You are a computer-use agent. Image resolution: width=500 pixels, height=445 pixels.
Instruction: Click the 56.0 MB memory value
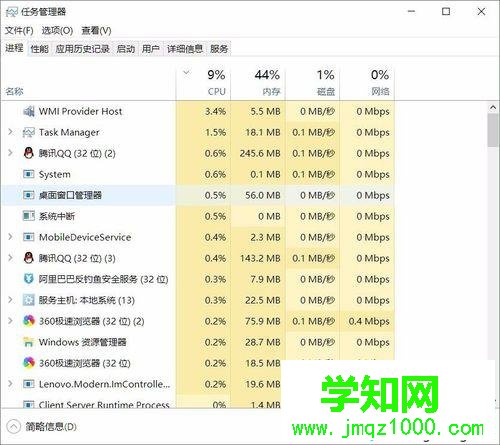tap(263, 195)
